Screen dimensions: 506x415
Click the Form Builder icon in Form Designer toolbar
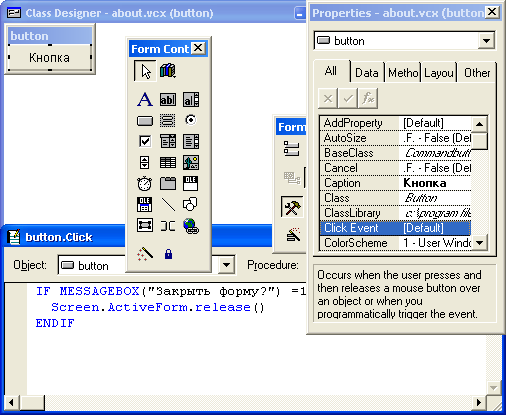tap(293, 235)
